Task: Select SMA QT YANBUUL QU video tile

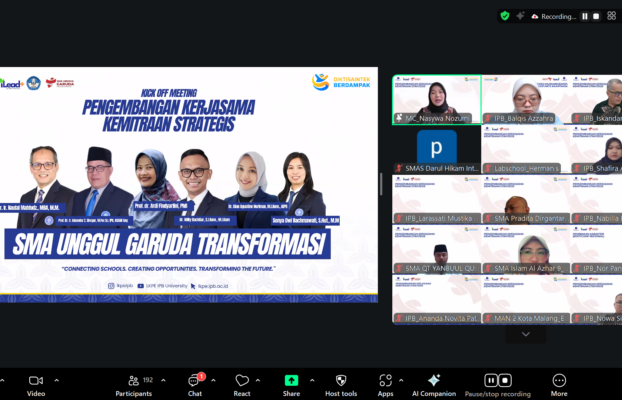Action: [437, 250]
